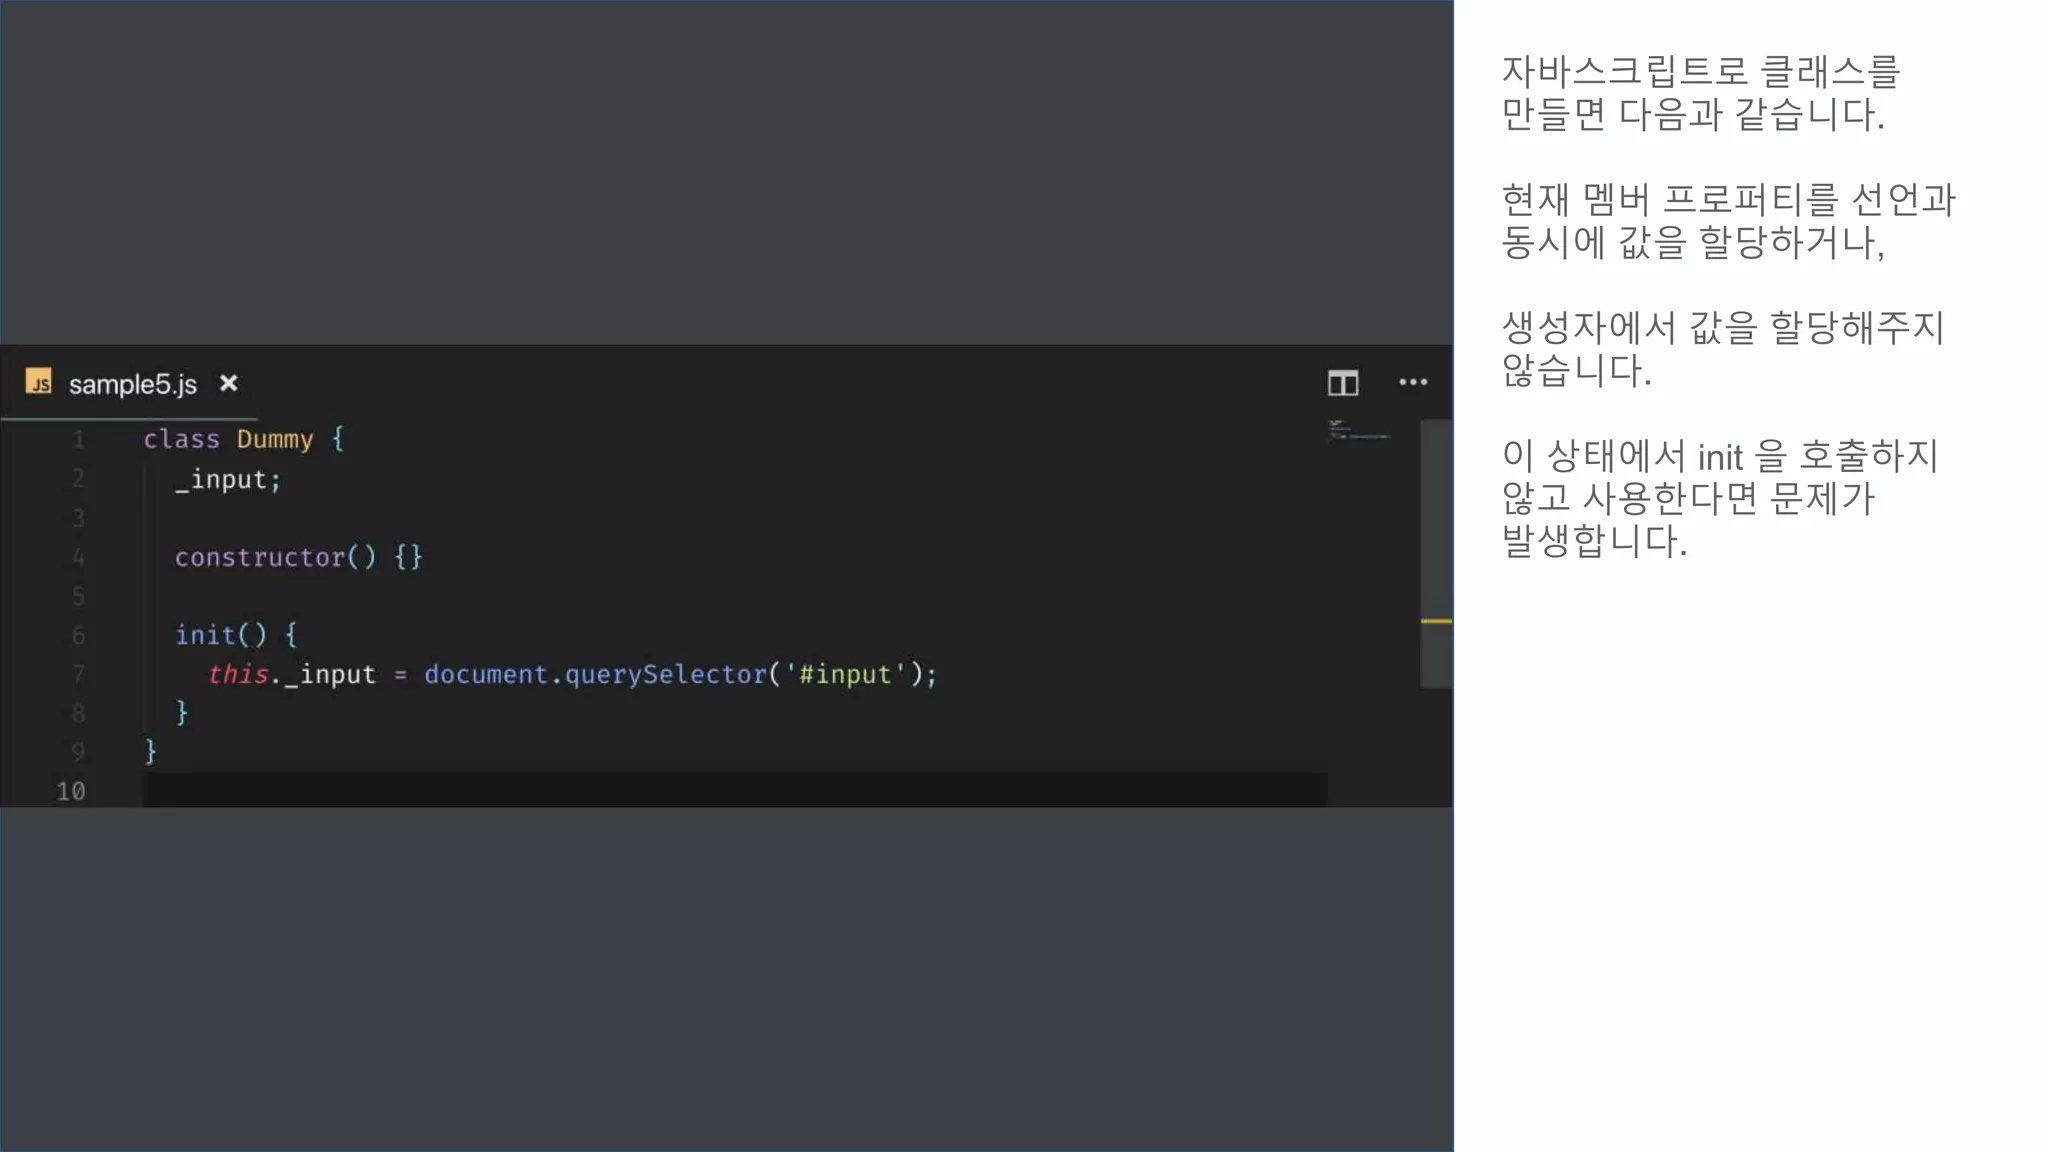The image size is (2048, 1152).
Task: Click the 'Dummy' class name
Action: click(275, 439)
